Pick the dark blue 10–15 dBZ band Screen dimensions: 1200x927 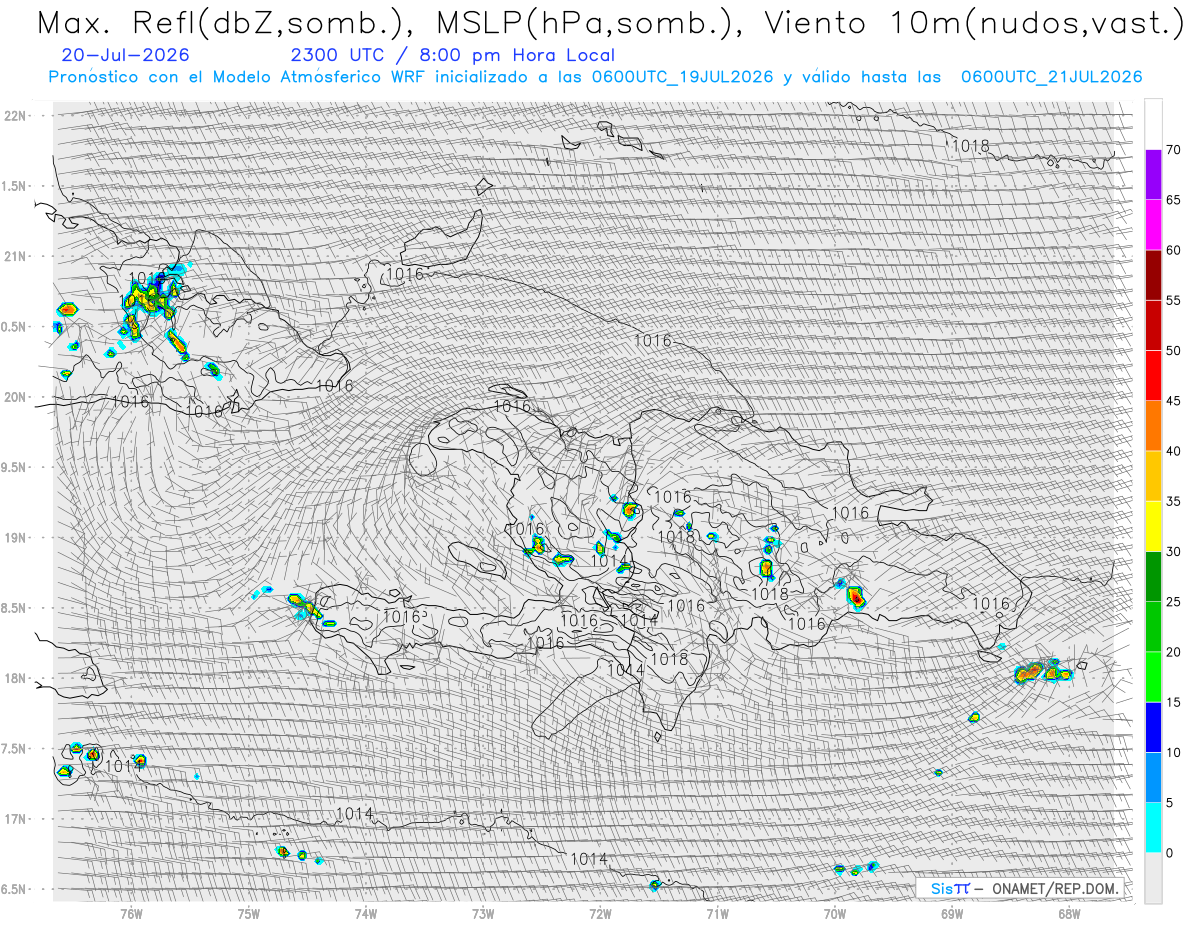tap(1153, 727)
